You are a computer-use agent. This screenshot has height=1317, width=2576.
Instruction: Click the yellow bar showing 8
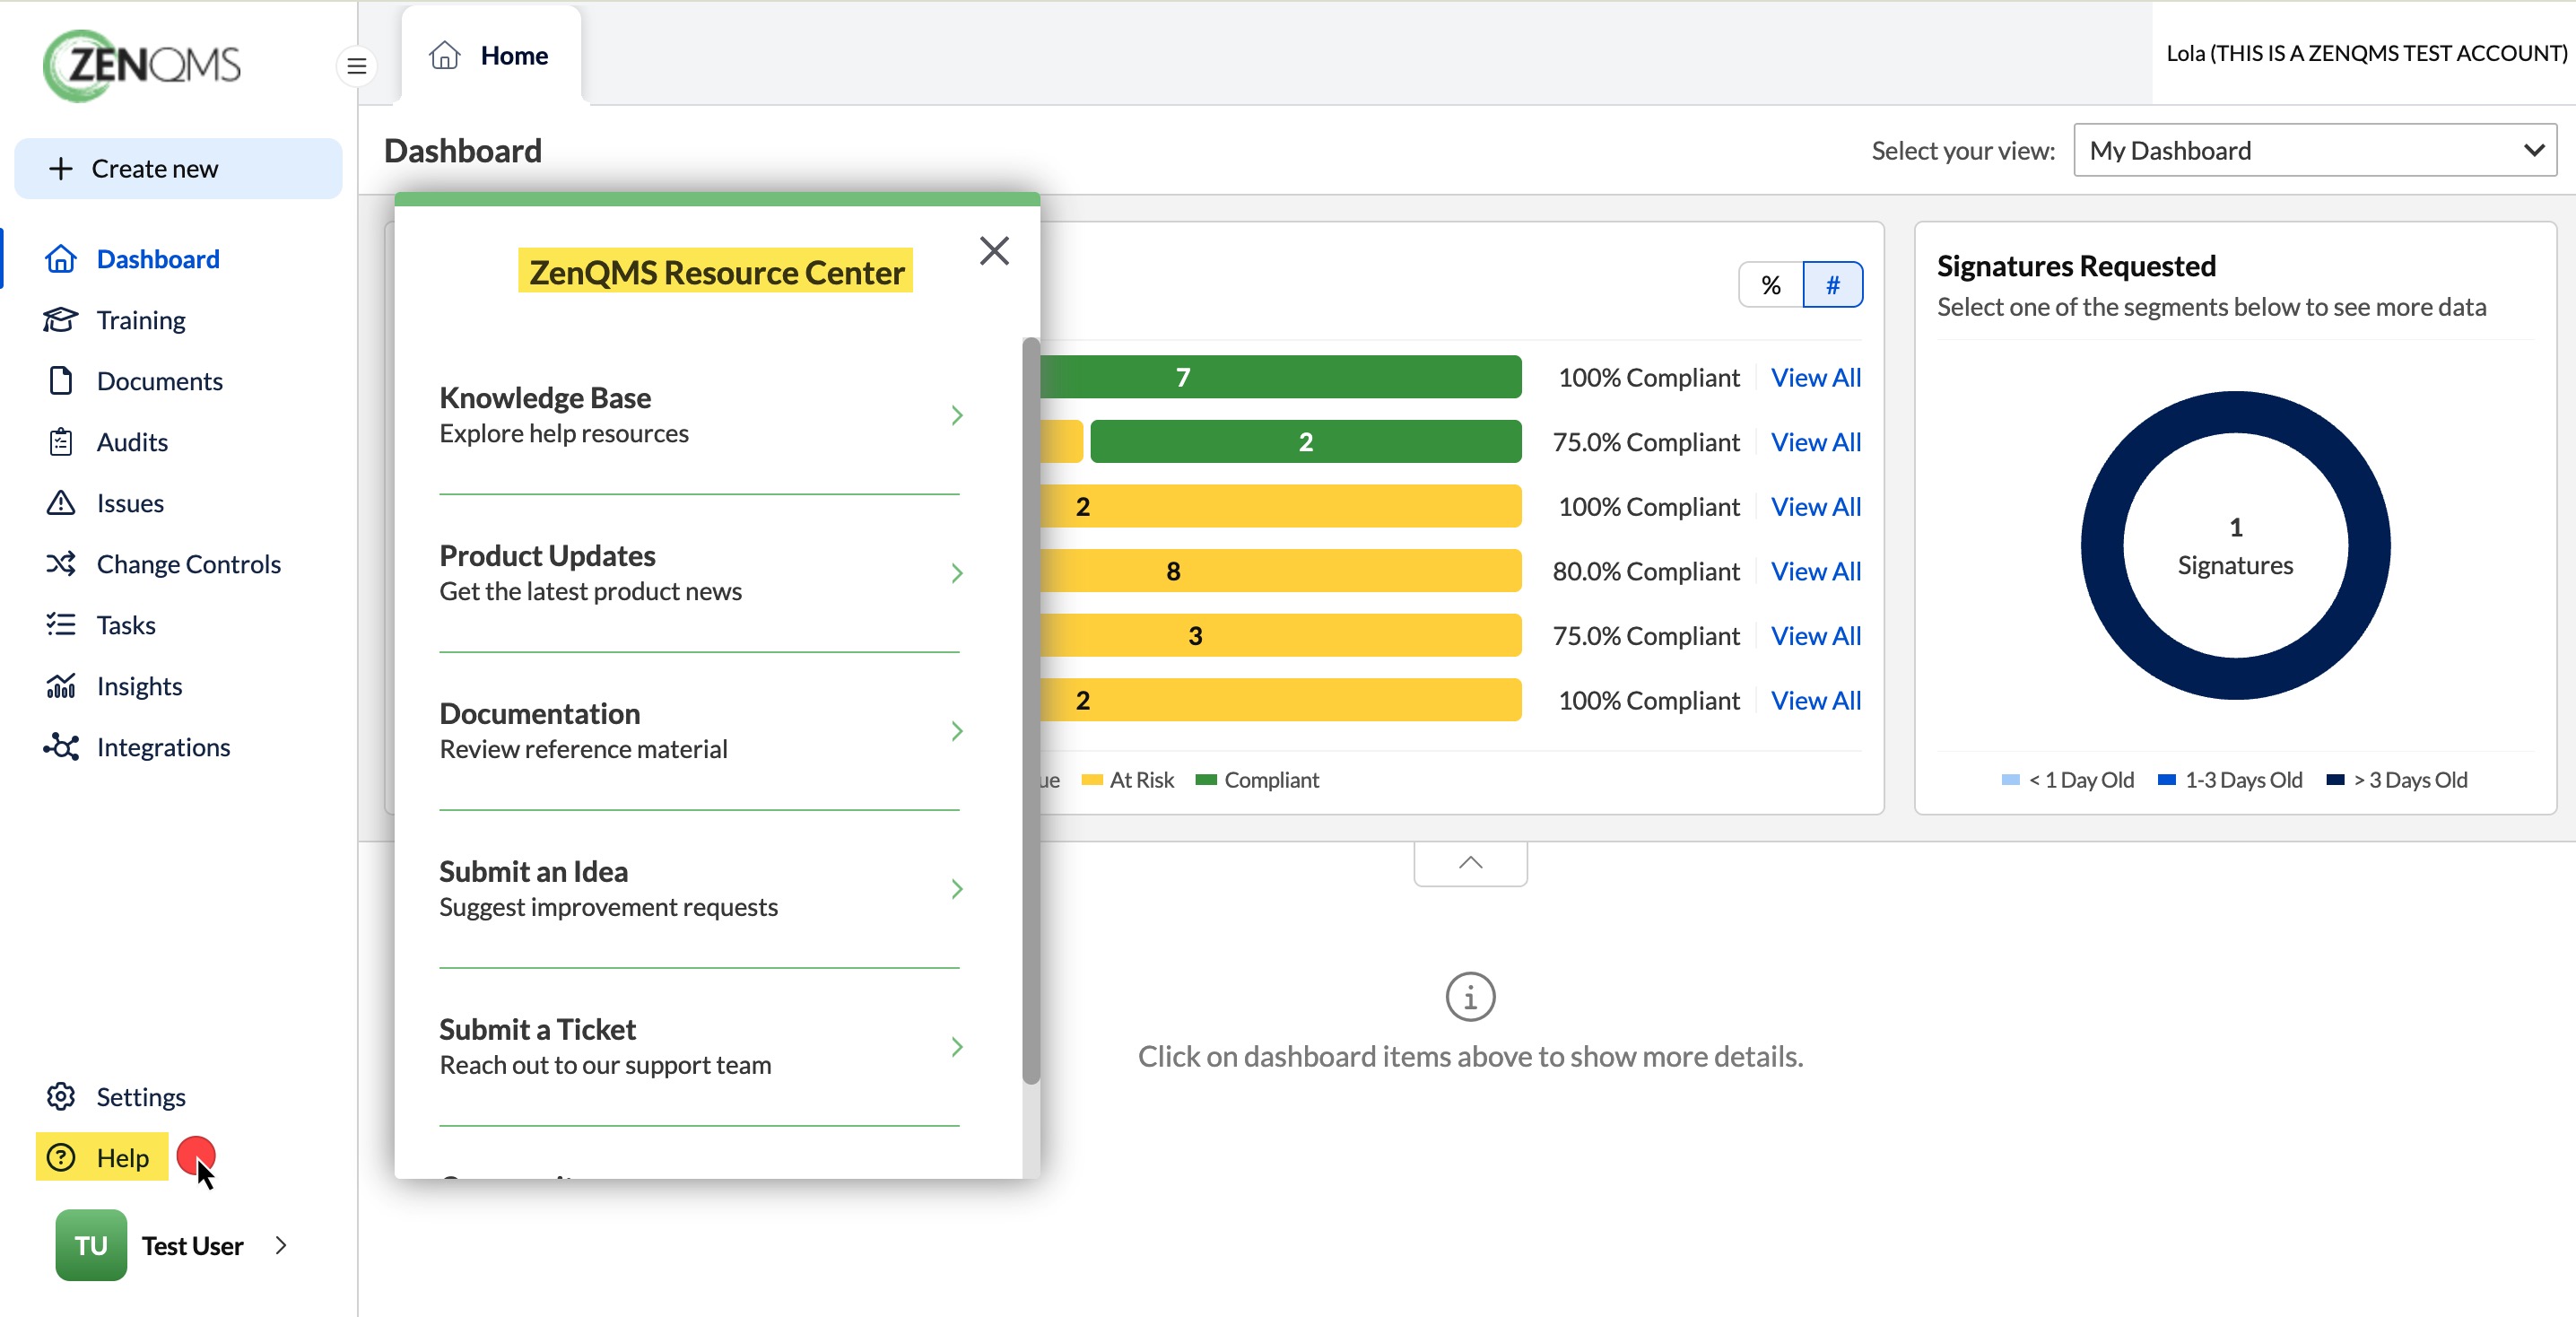tap(1281, 571)
